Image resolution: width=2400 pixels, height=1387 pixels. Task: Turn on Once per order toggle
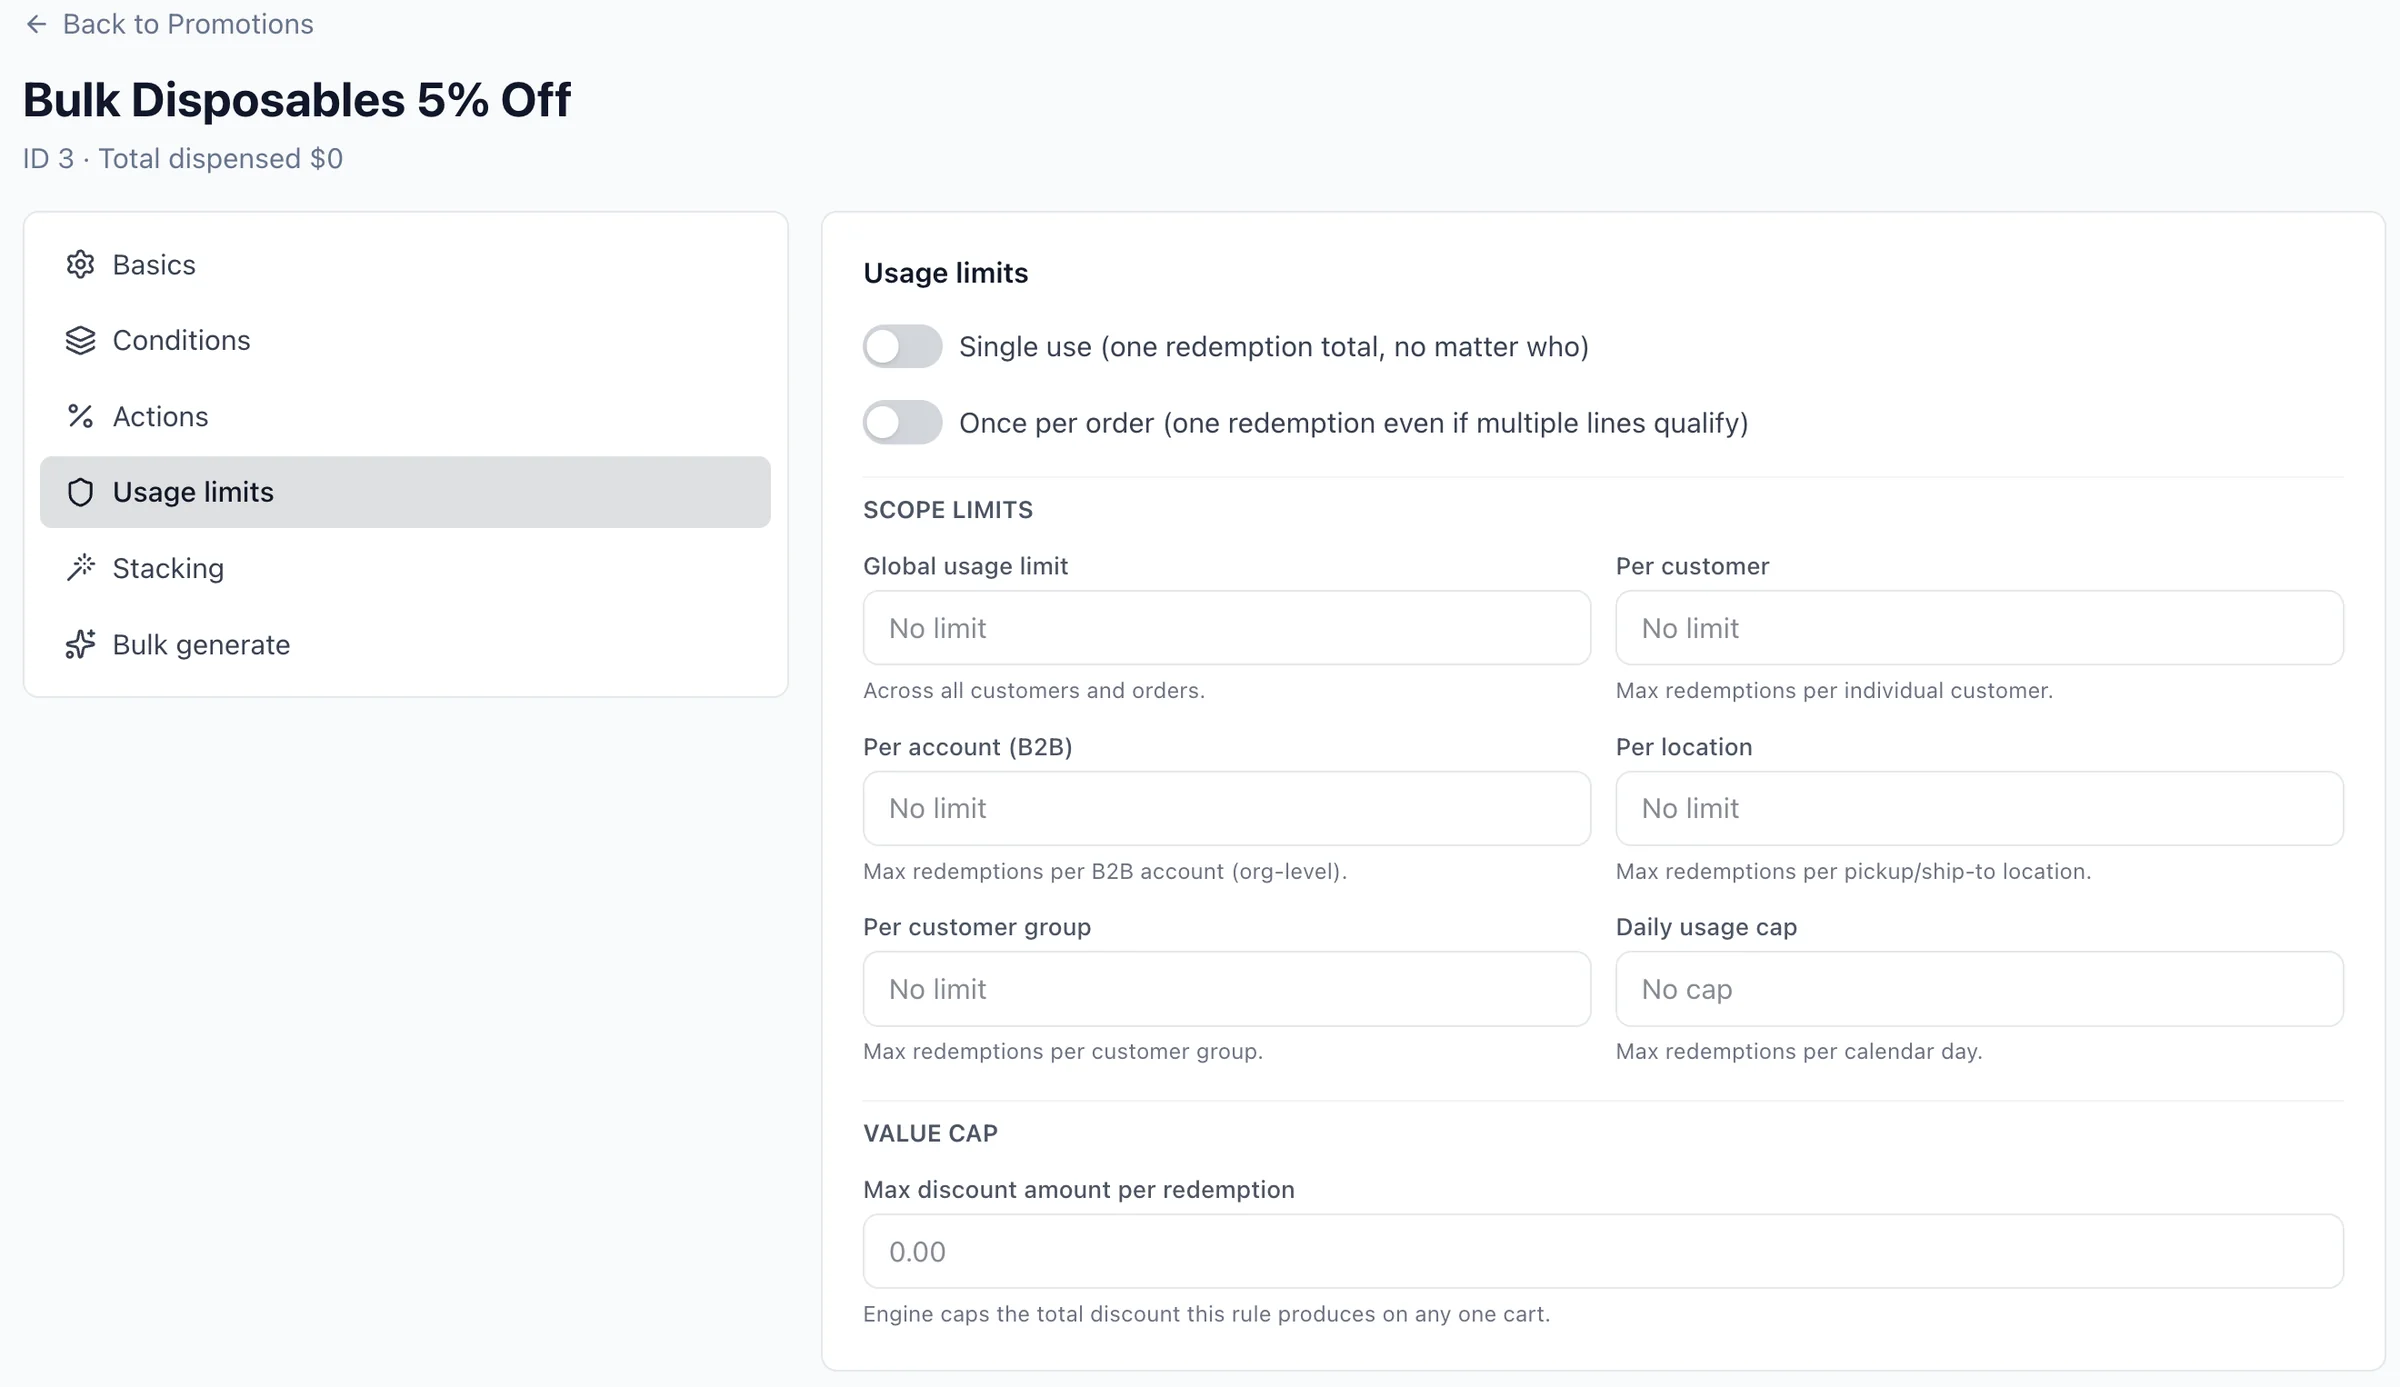(x=902, y=423)
